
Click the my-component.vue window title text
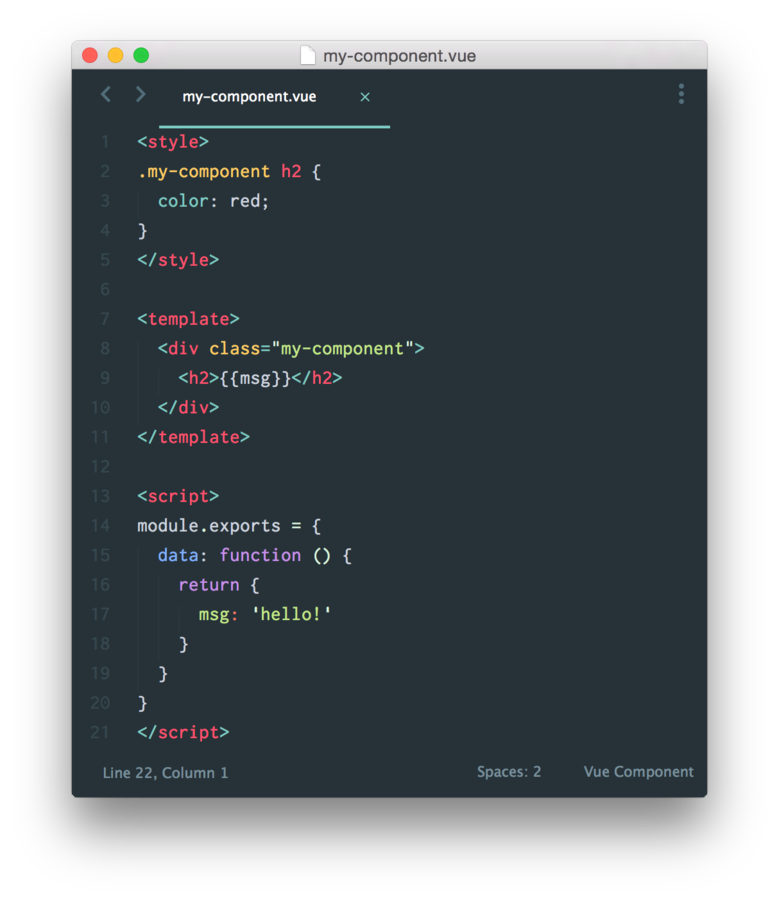(x=400, y=56)
